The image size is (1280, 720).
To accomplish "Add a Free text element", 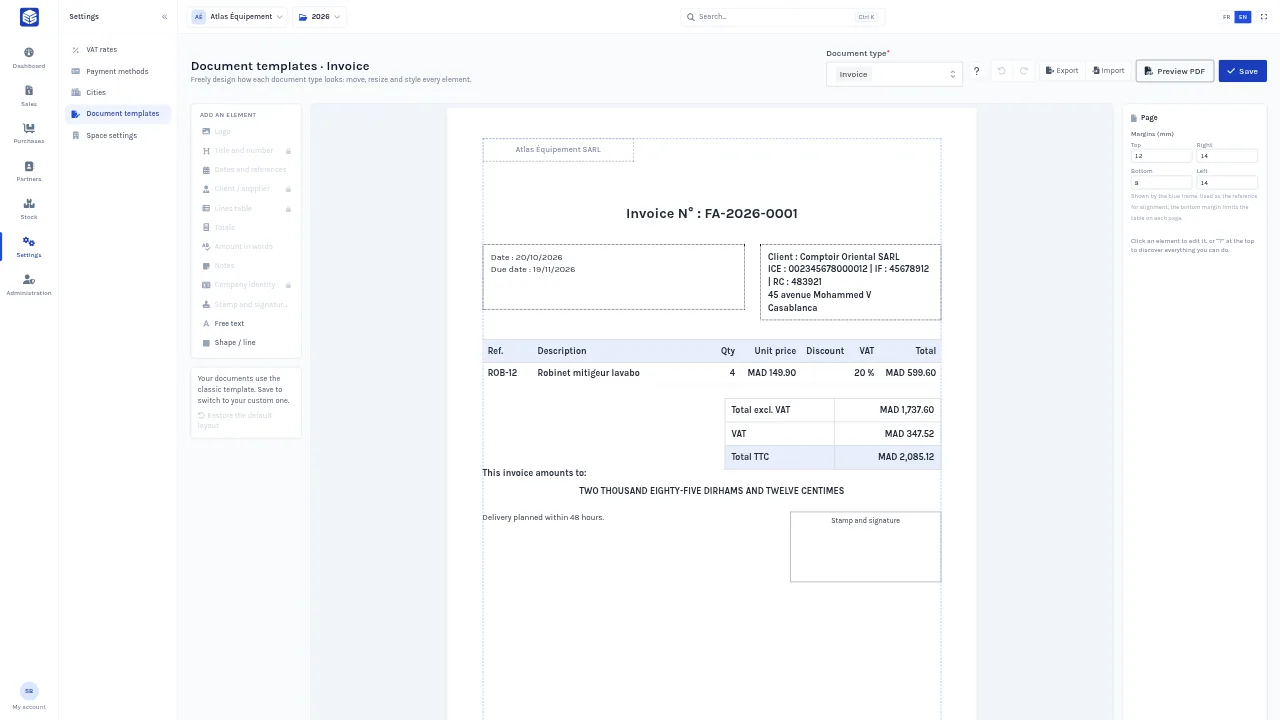I will click(x=245, y=323).
